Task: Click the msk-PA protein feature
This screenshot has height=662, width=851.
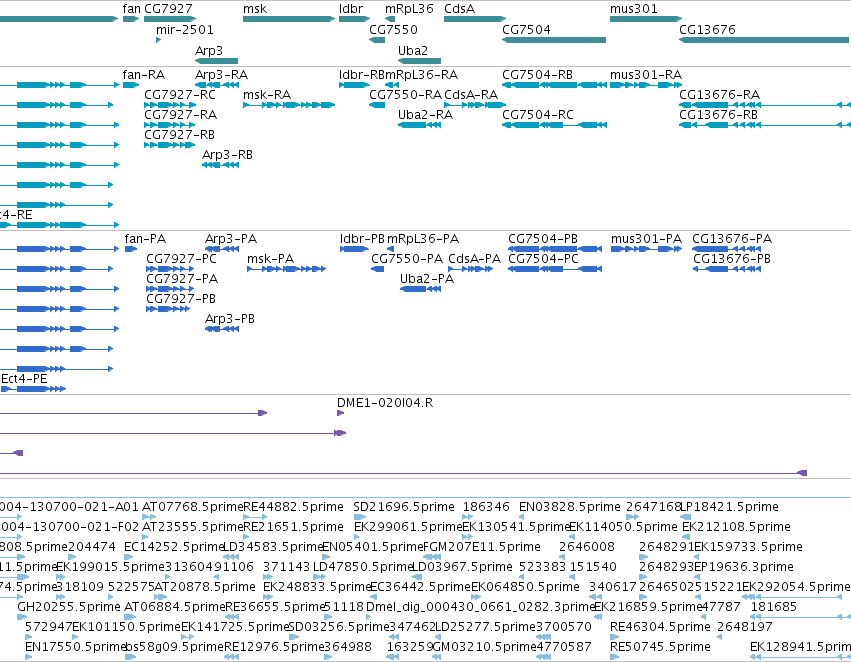Action: point(286,269)
